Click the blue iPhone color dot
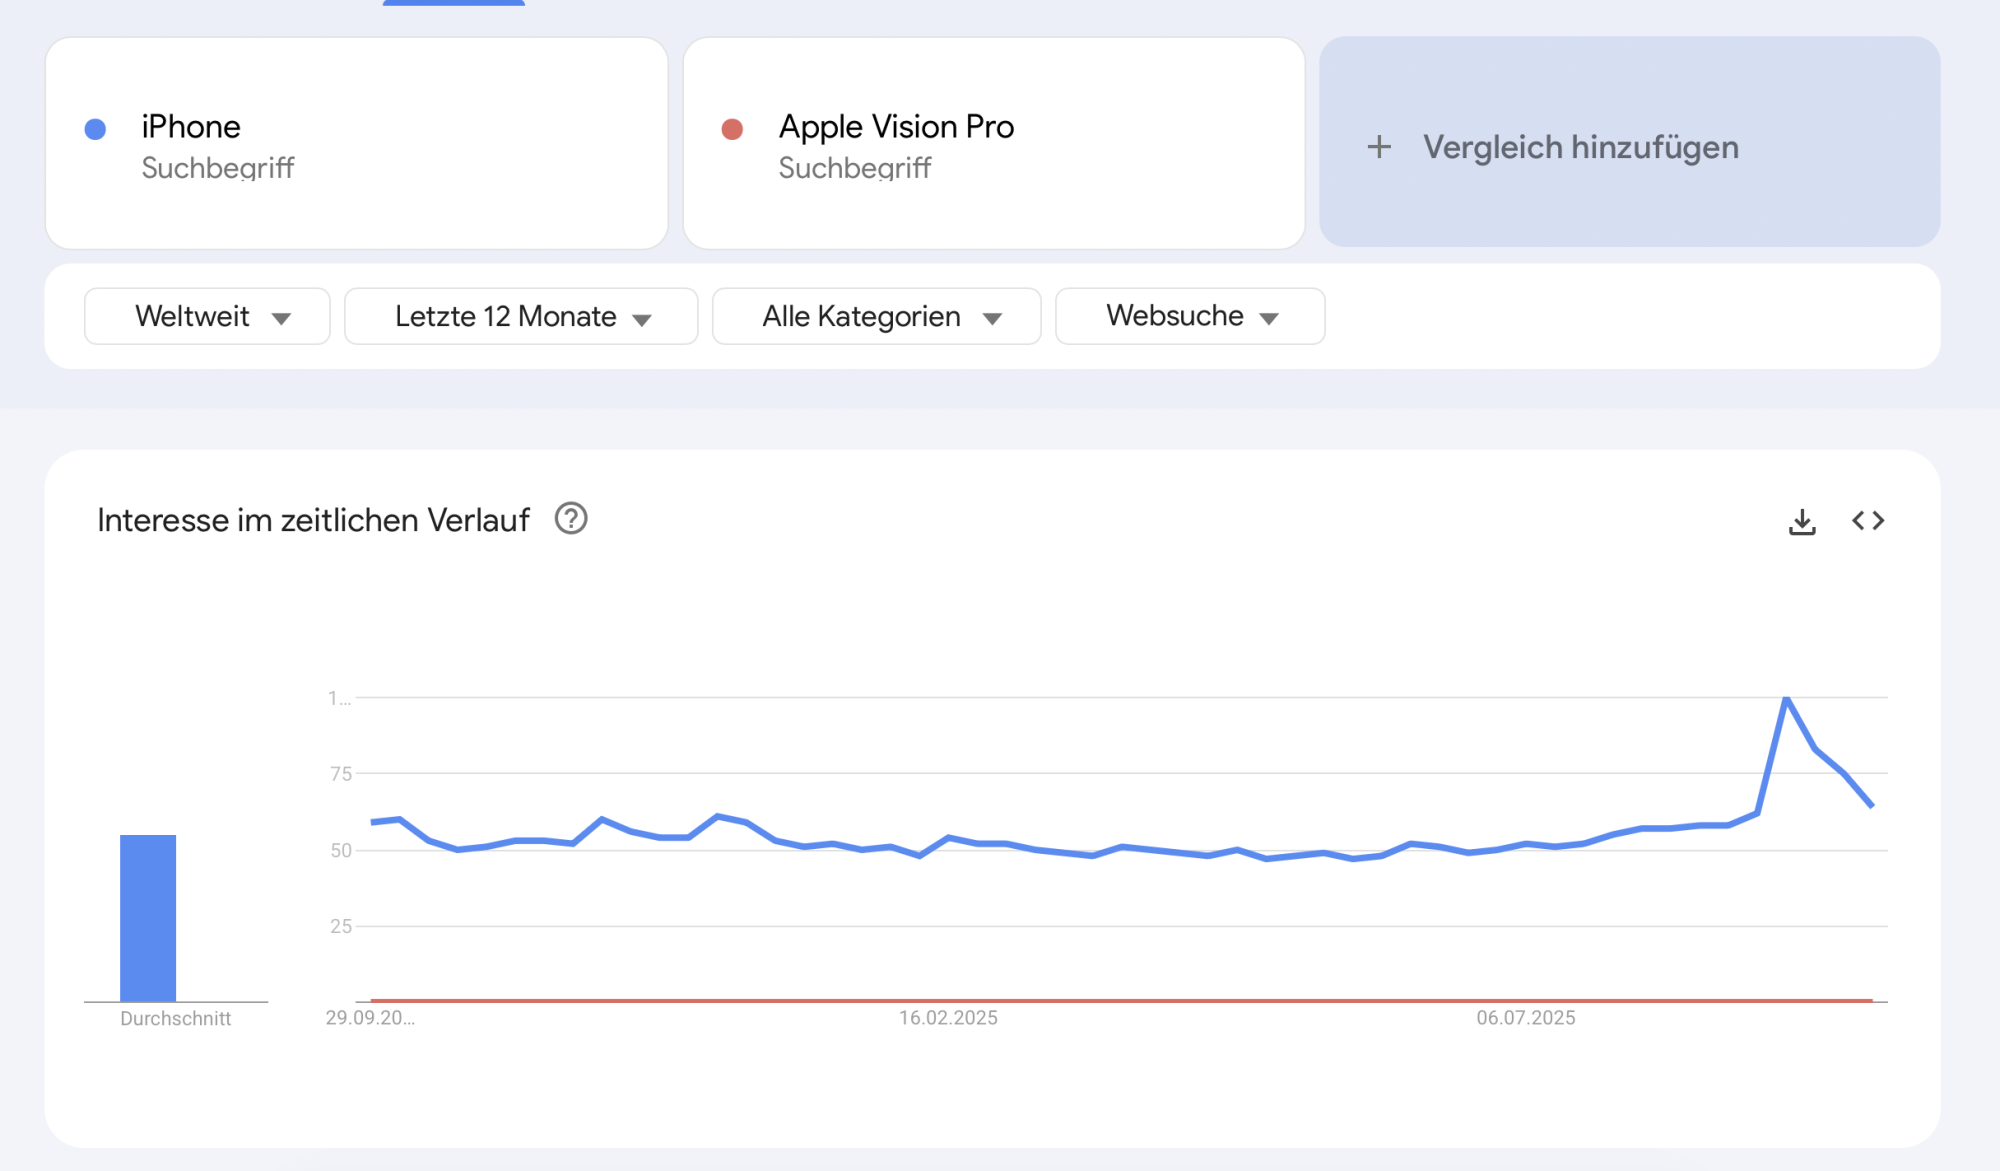This screenshot has width=2000, height=1171. 96,129
